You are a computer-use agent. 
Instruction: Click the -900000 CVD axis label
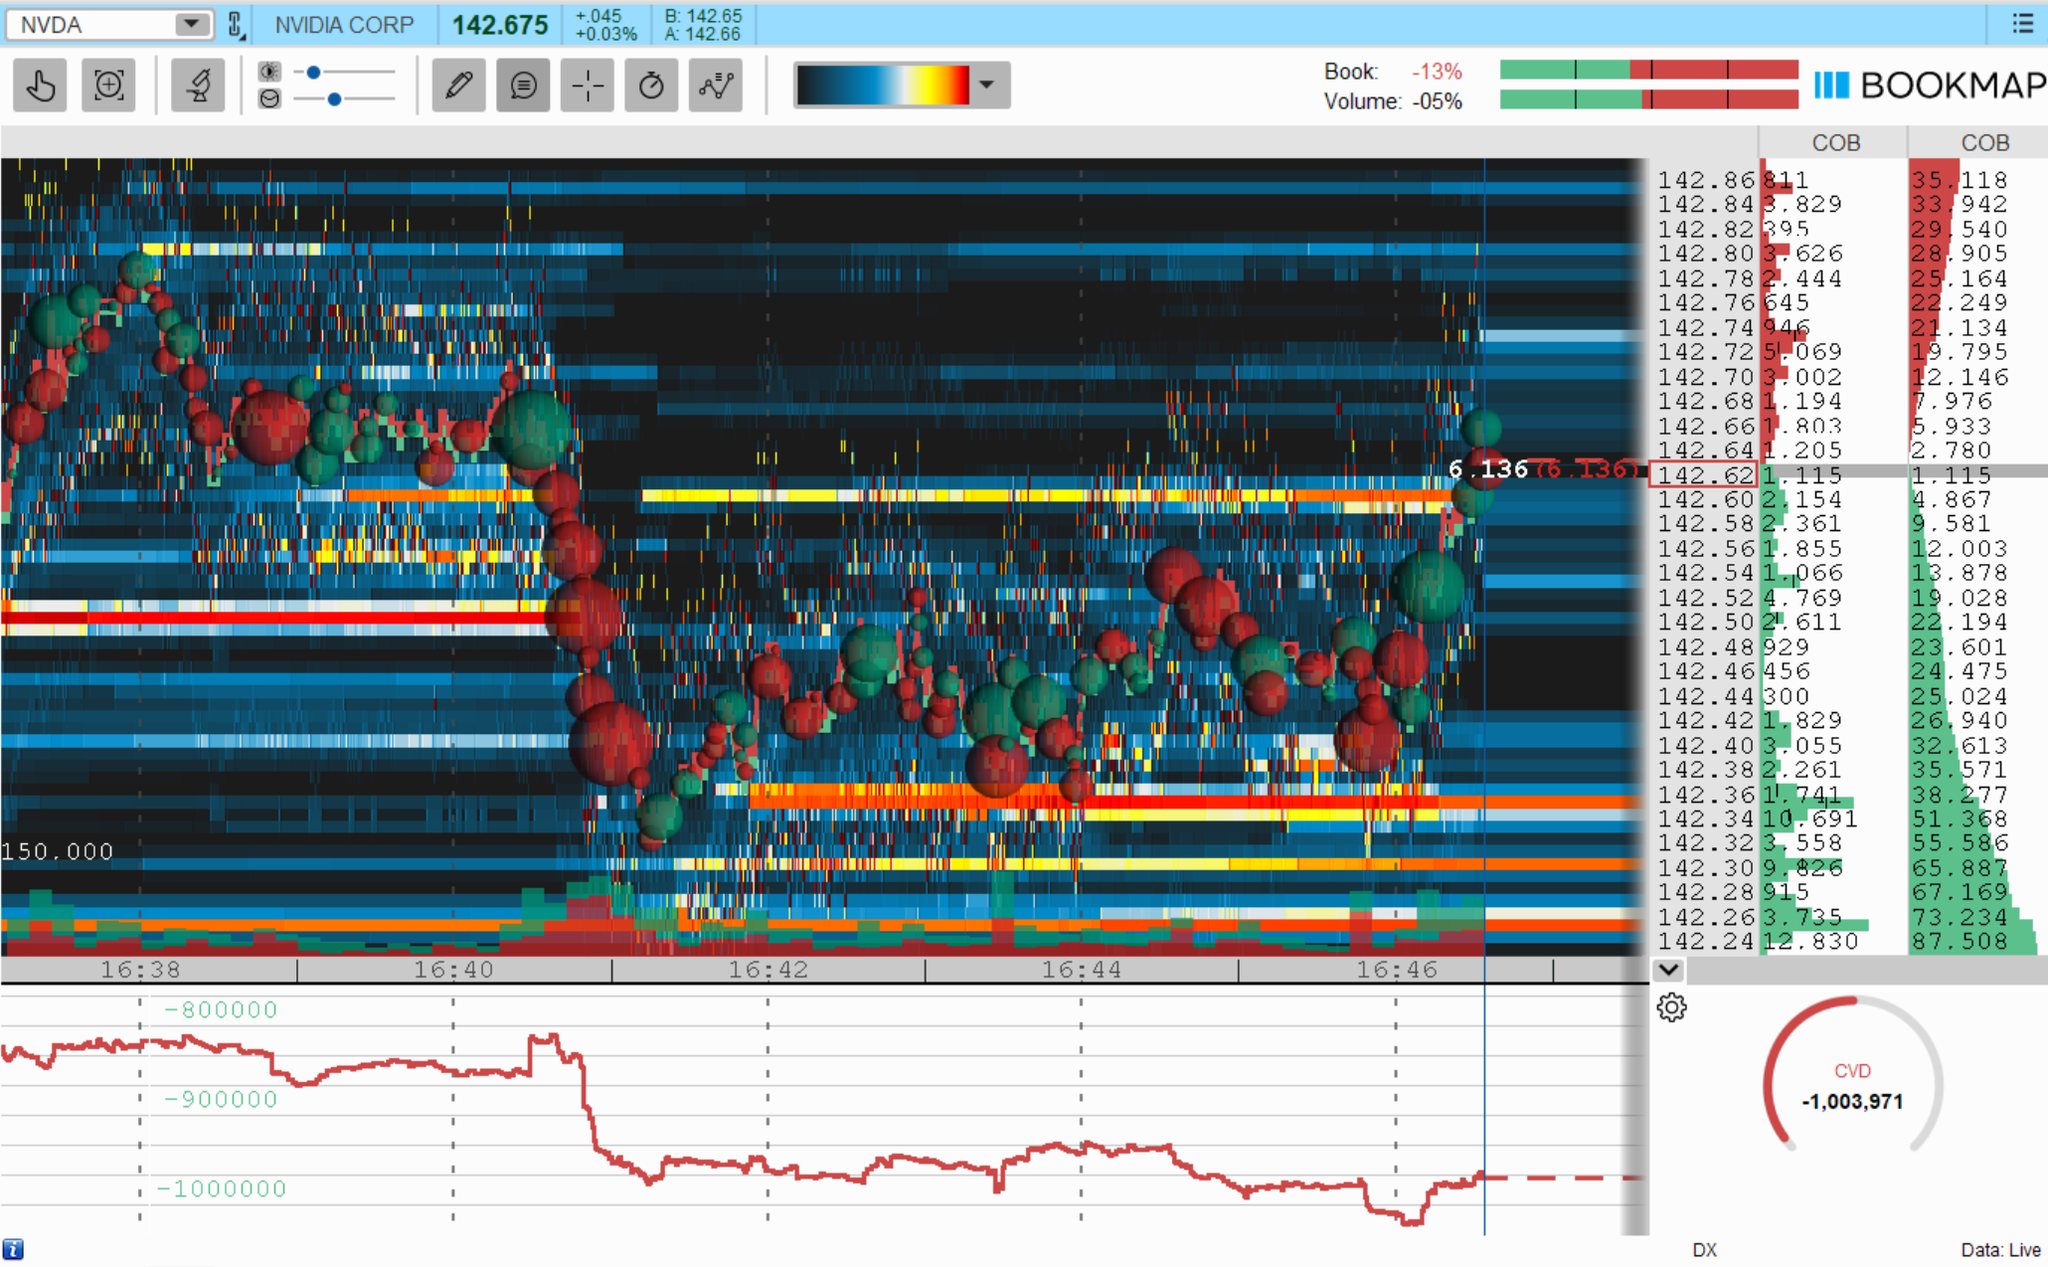click(x=221, y=1099)
